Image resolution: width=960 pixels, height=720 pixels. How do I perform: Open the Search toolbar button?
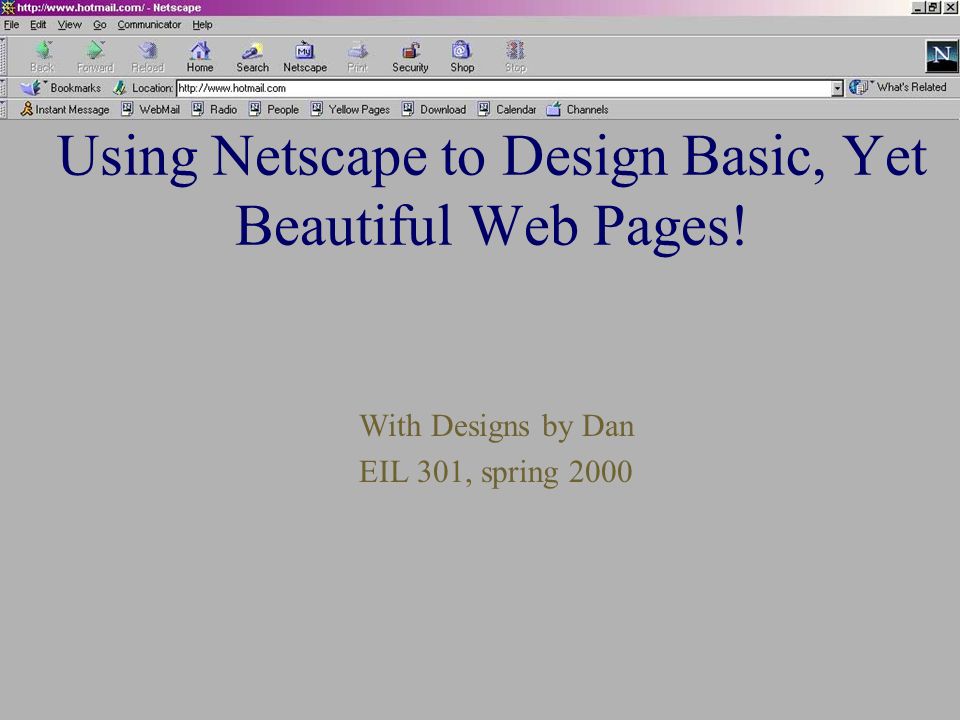click(252, 57)
